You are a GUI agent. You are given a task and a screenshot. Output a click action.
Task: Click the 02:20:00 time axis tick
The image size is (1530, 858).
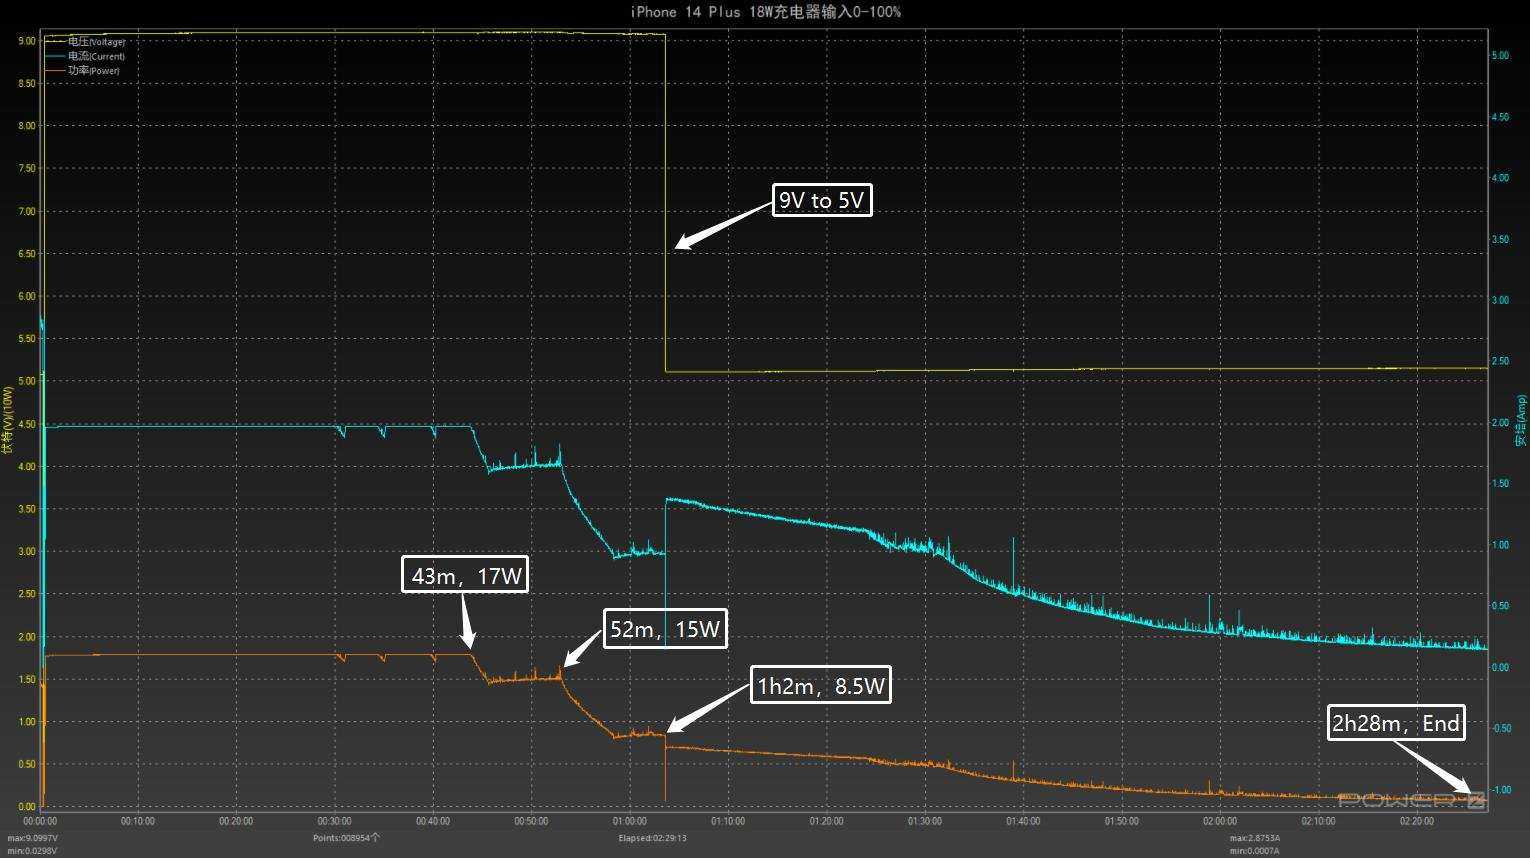point(1417,821)
